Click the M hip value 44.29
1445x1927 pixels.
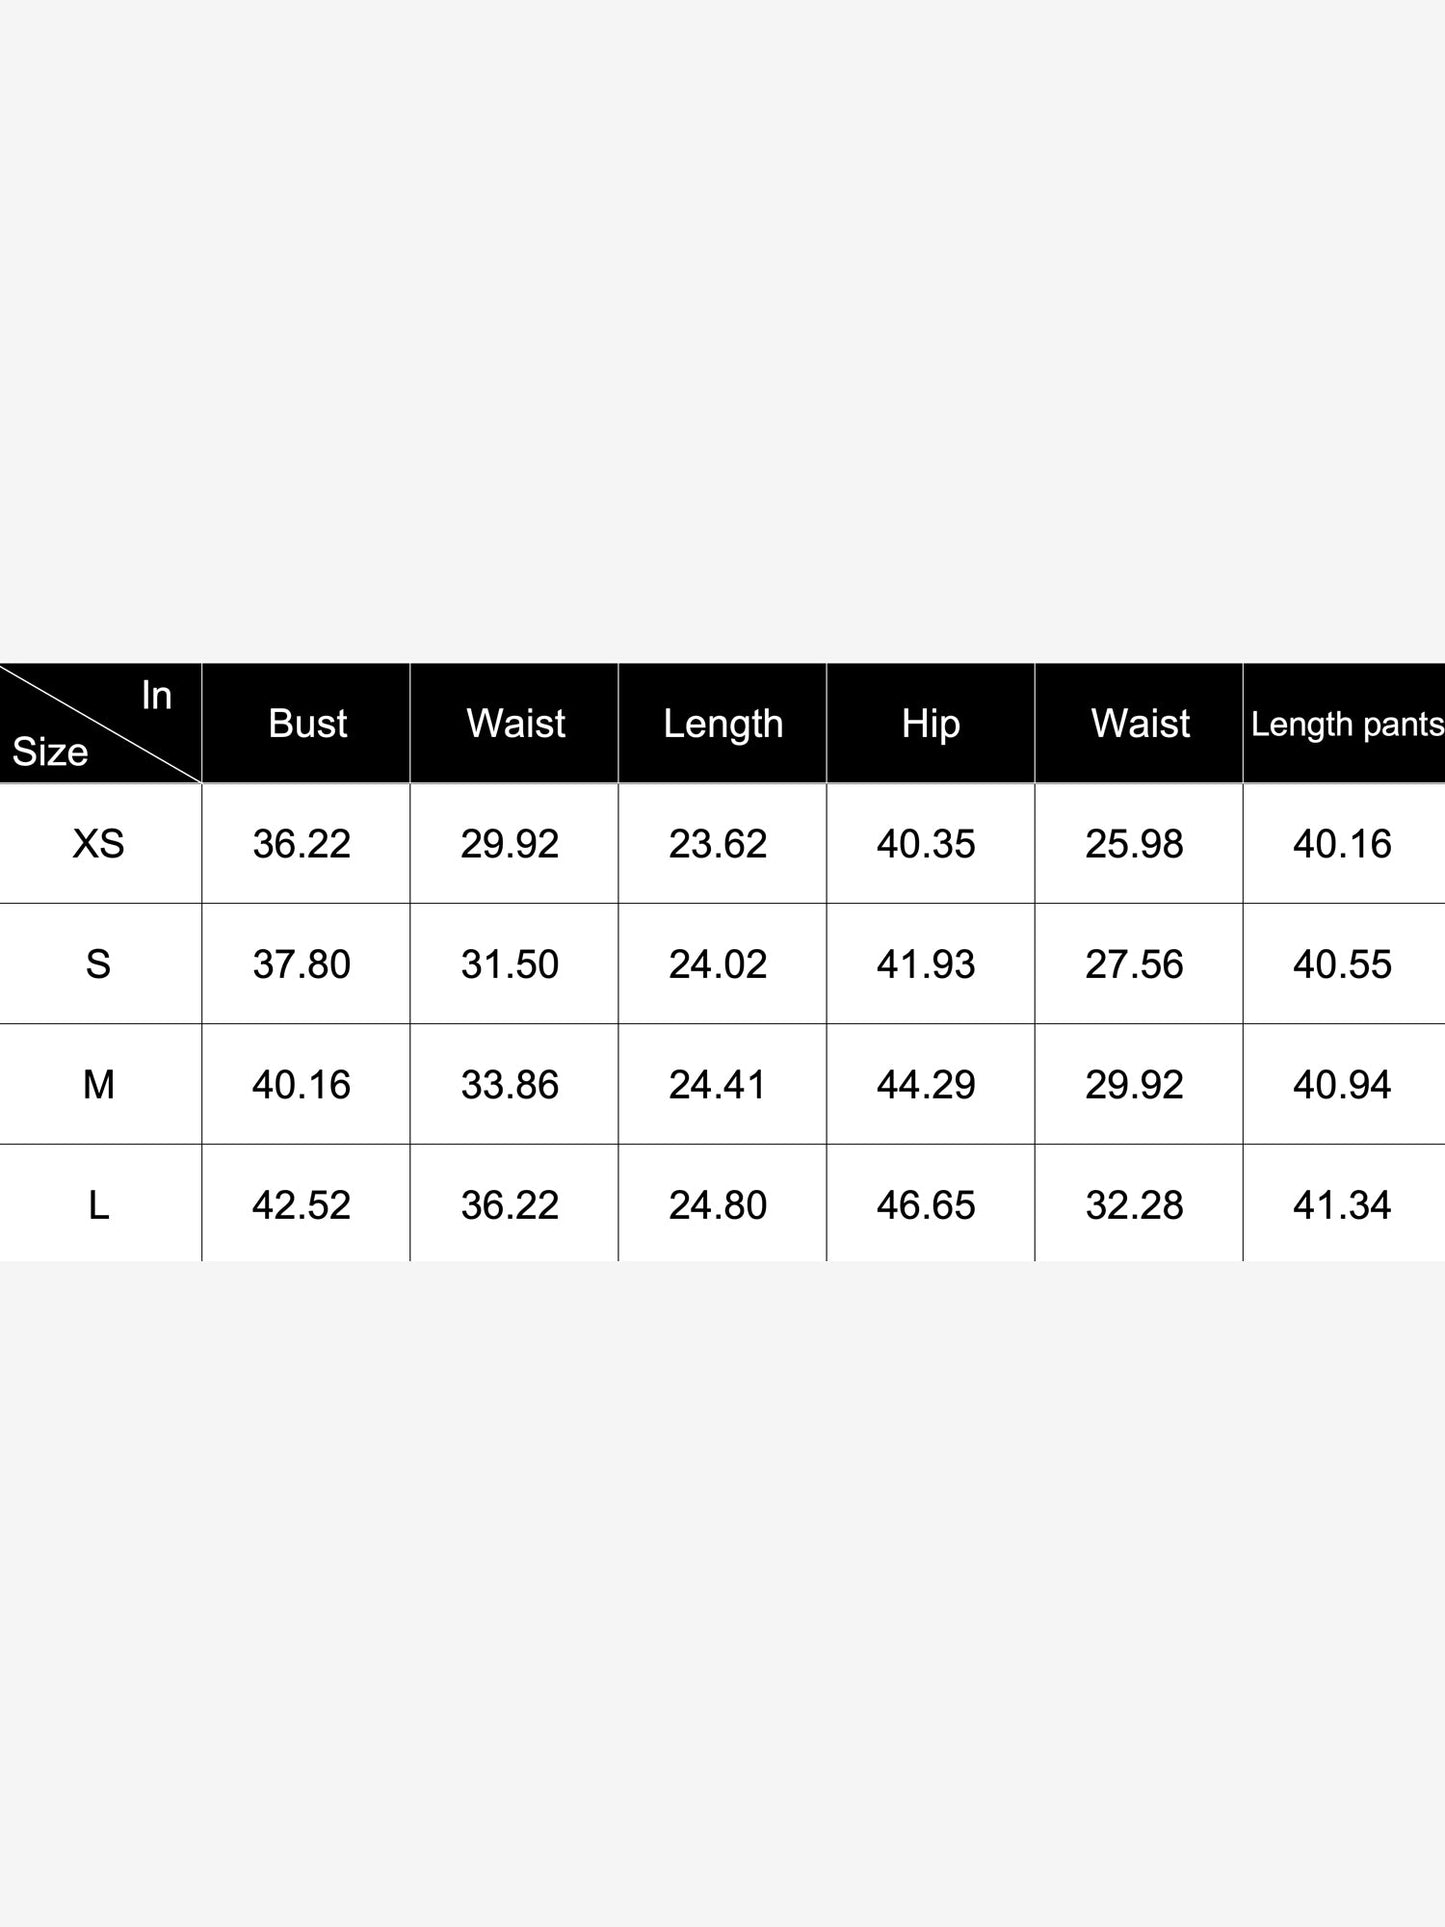click(926, 1084)
